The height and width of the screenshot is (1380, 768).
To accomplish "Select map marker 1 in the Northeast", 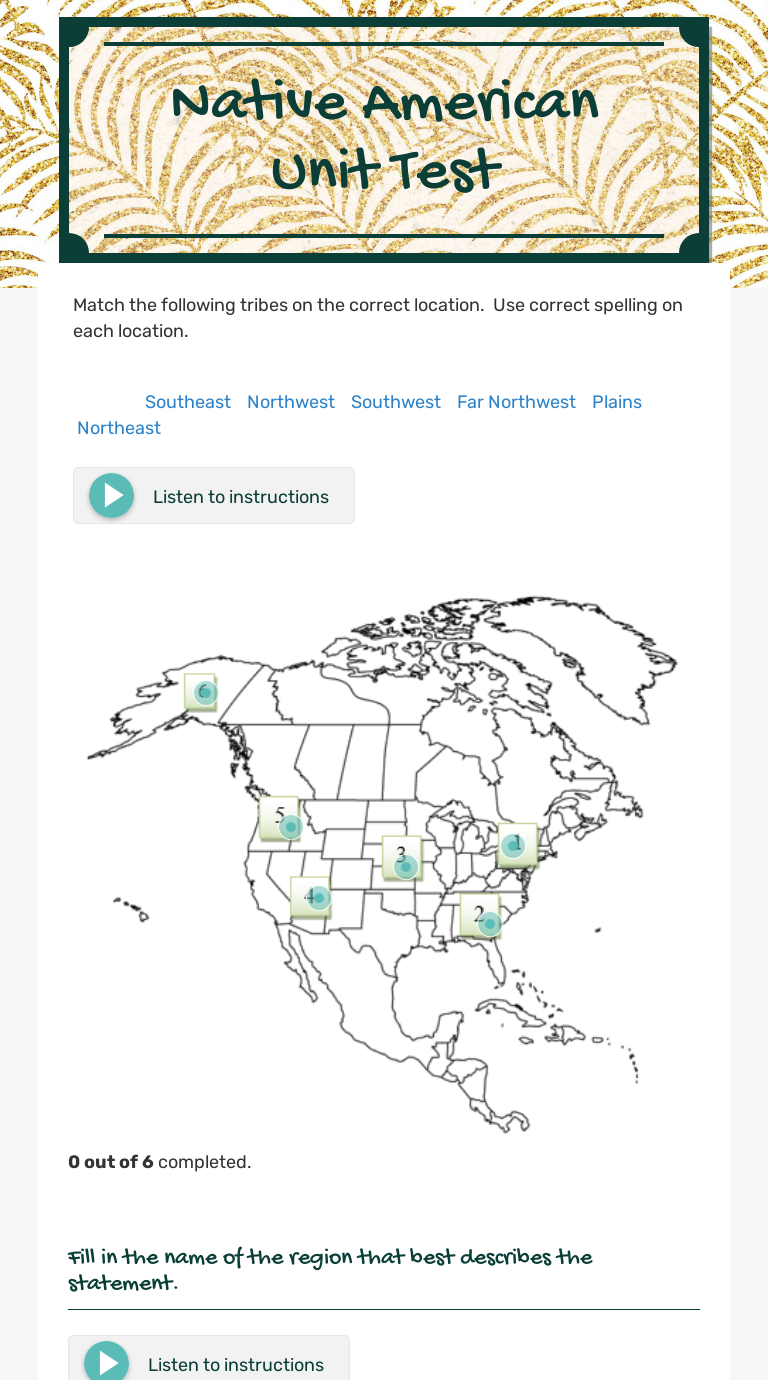I will coord(512,846).
